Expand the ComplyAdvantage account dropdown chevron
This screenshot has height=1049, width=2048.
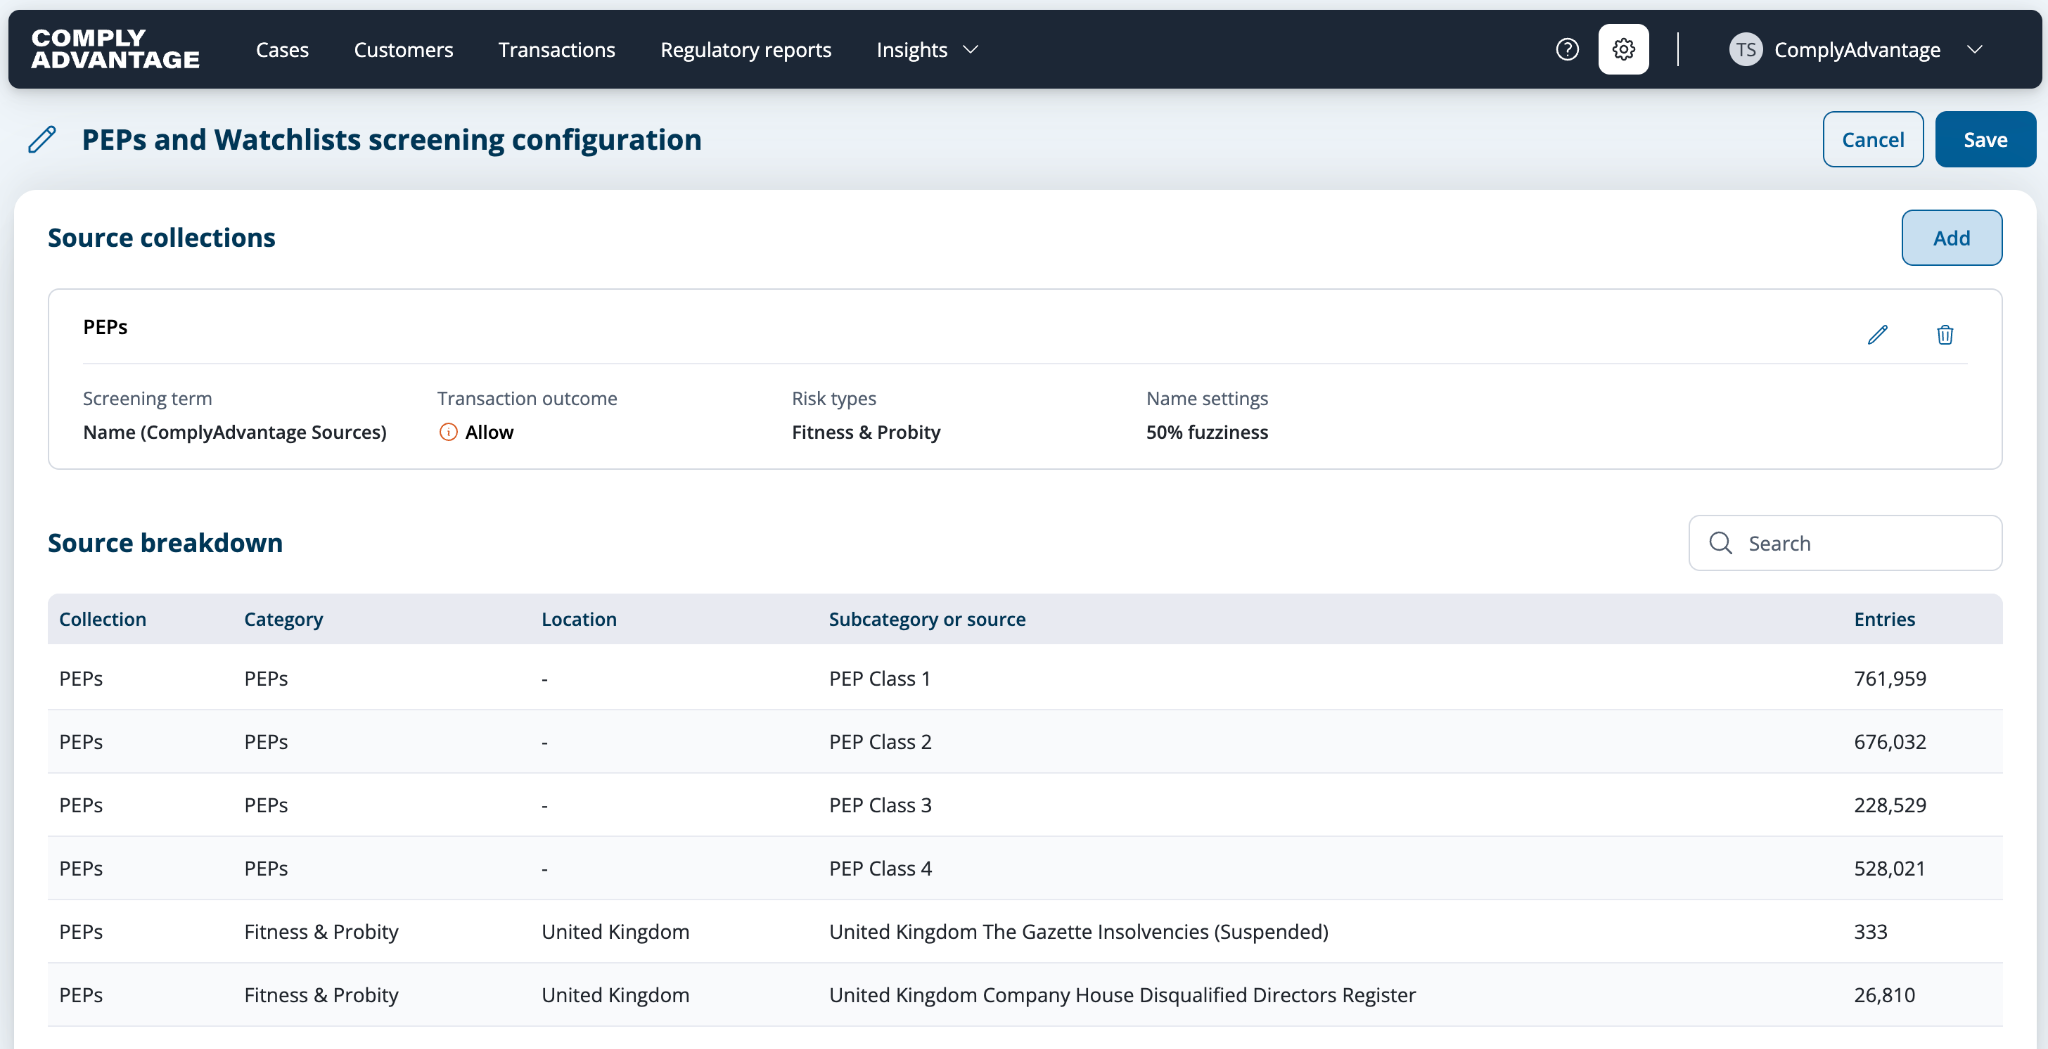click(x=1974, y=49)
